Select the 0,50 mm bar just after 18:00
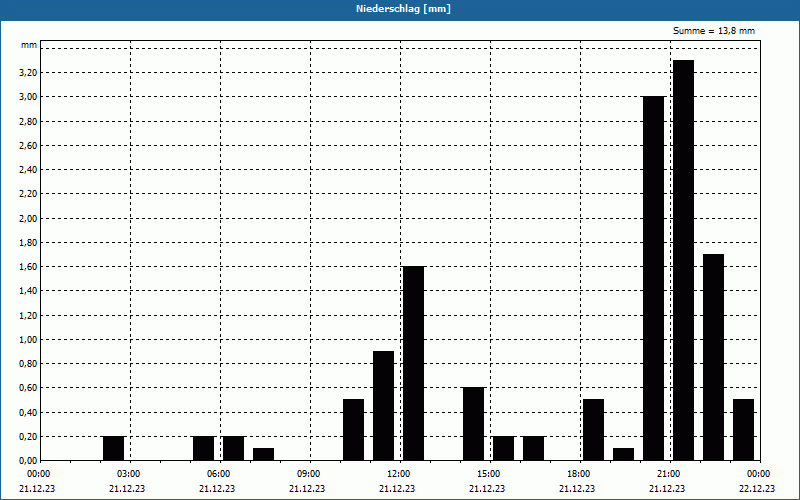This screenshot has width=800, height=500. coord(593,430)
